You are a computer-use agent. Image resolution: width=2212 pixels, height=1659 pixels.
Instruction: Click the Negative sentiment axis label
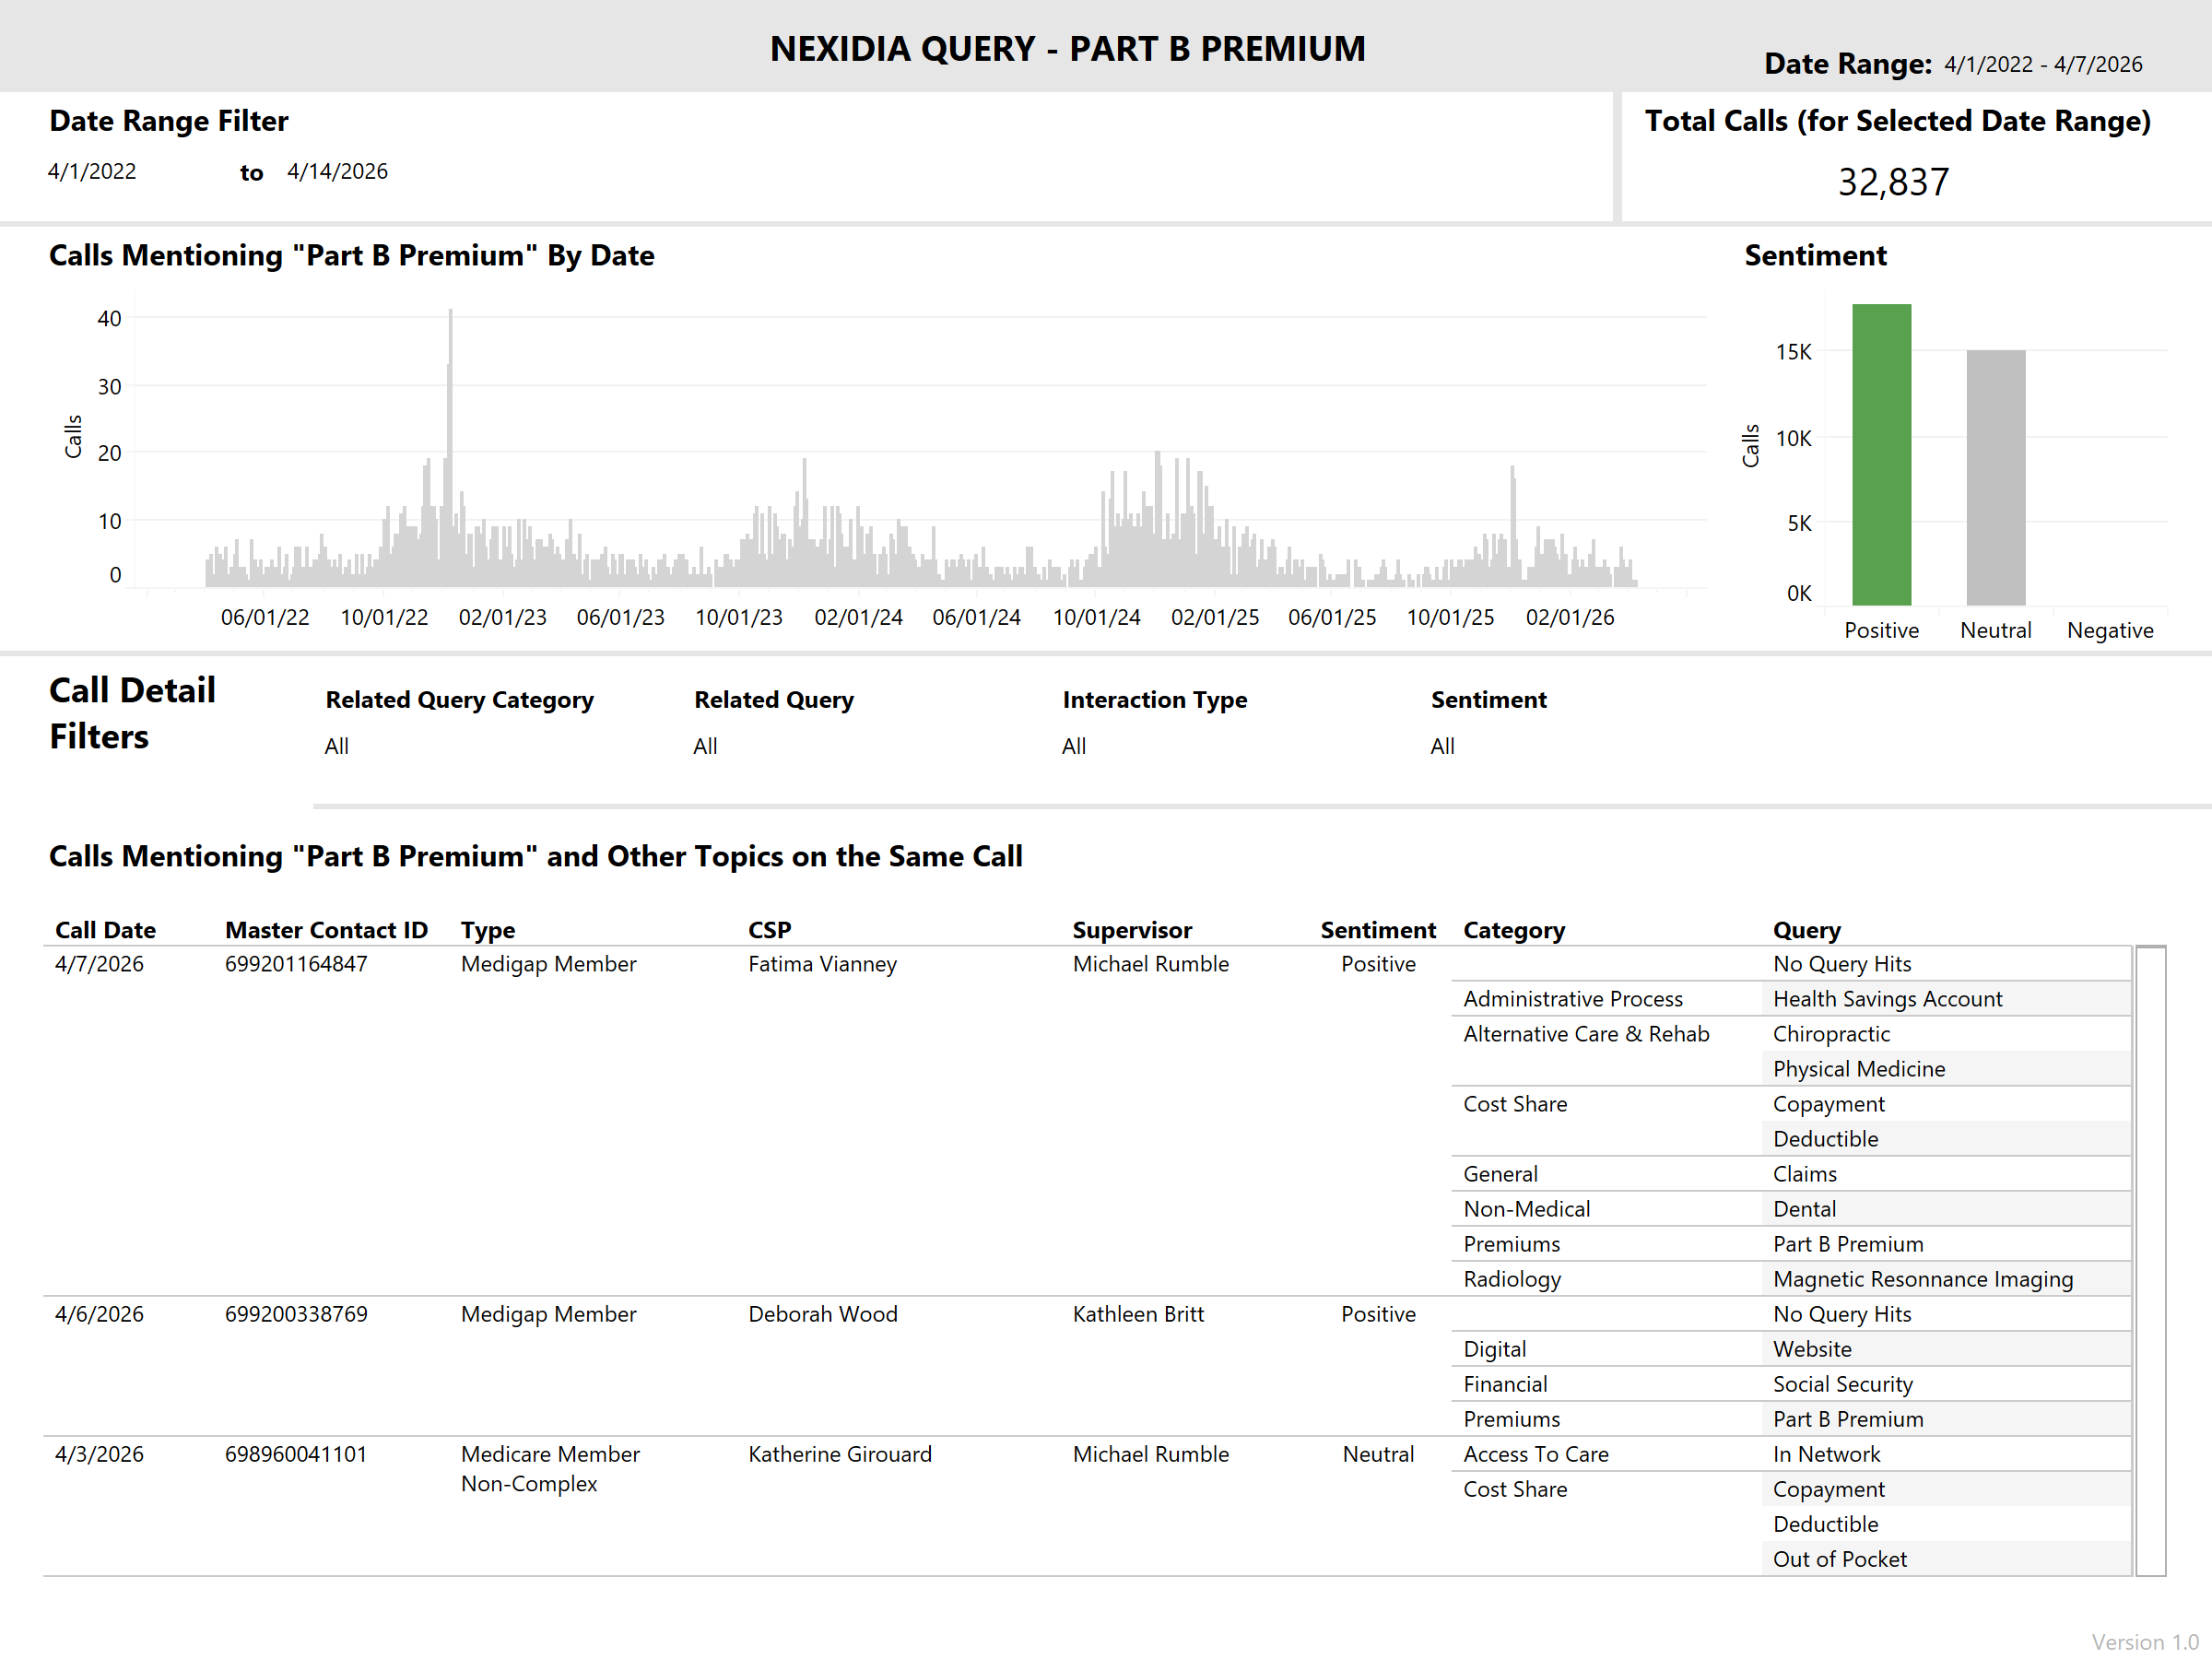tap(2109, 630)
